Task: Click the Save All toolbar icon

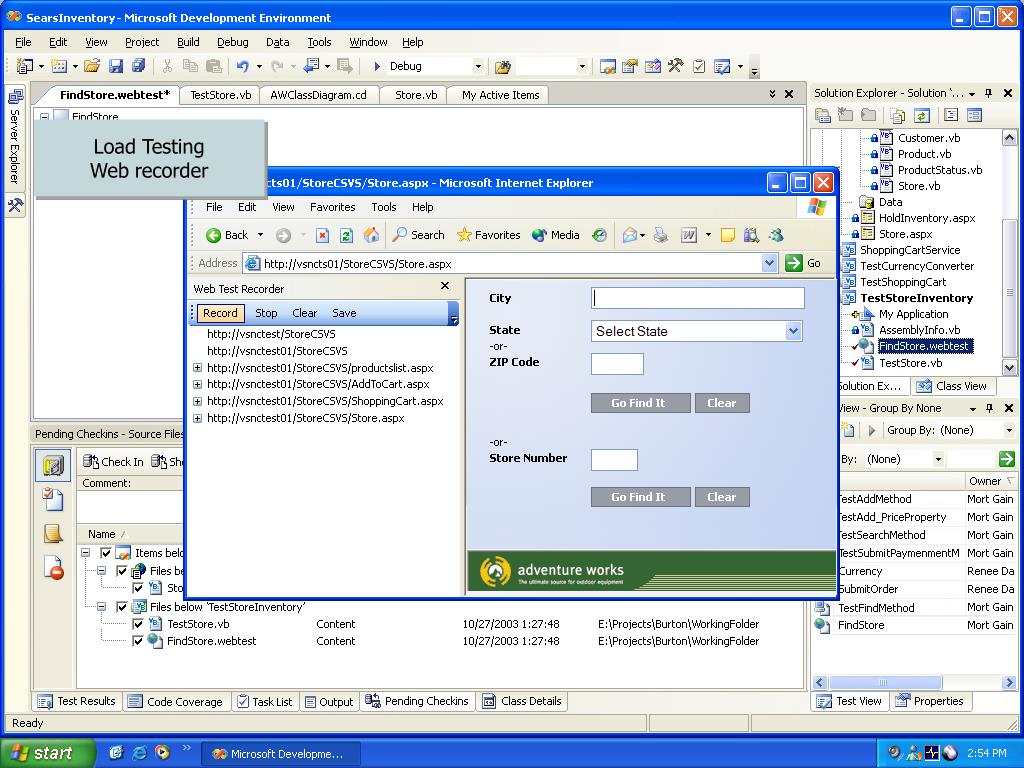Action: [138, 66]
